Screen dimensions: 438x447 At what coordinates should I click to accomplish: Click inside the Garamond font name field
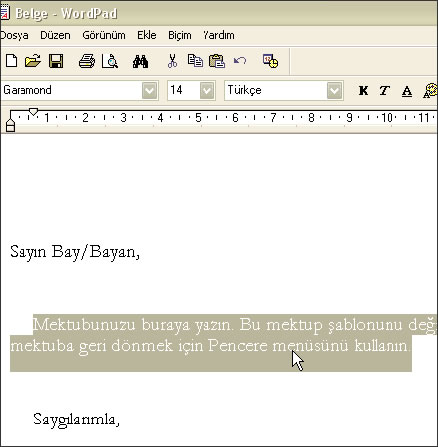[72, 90]
